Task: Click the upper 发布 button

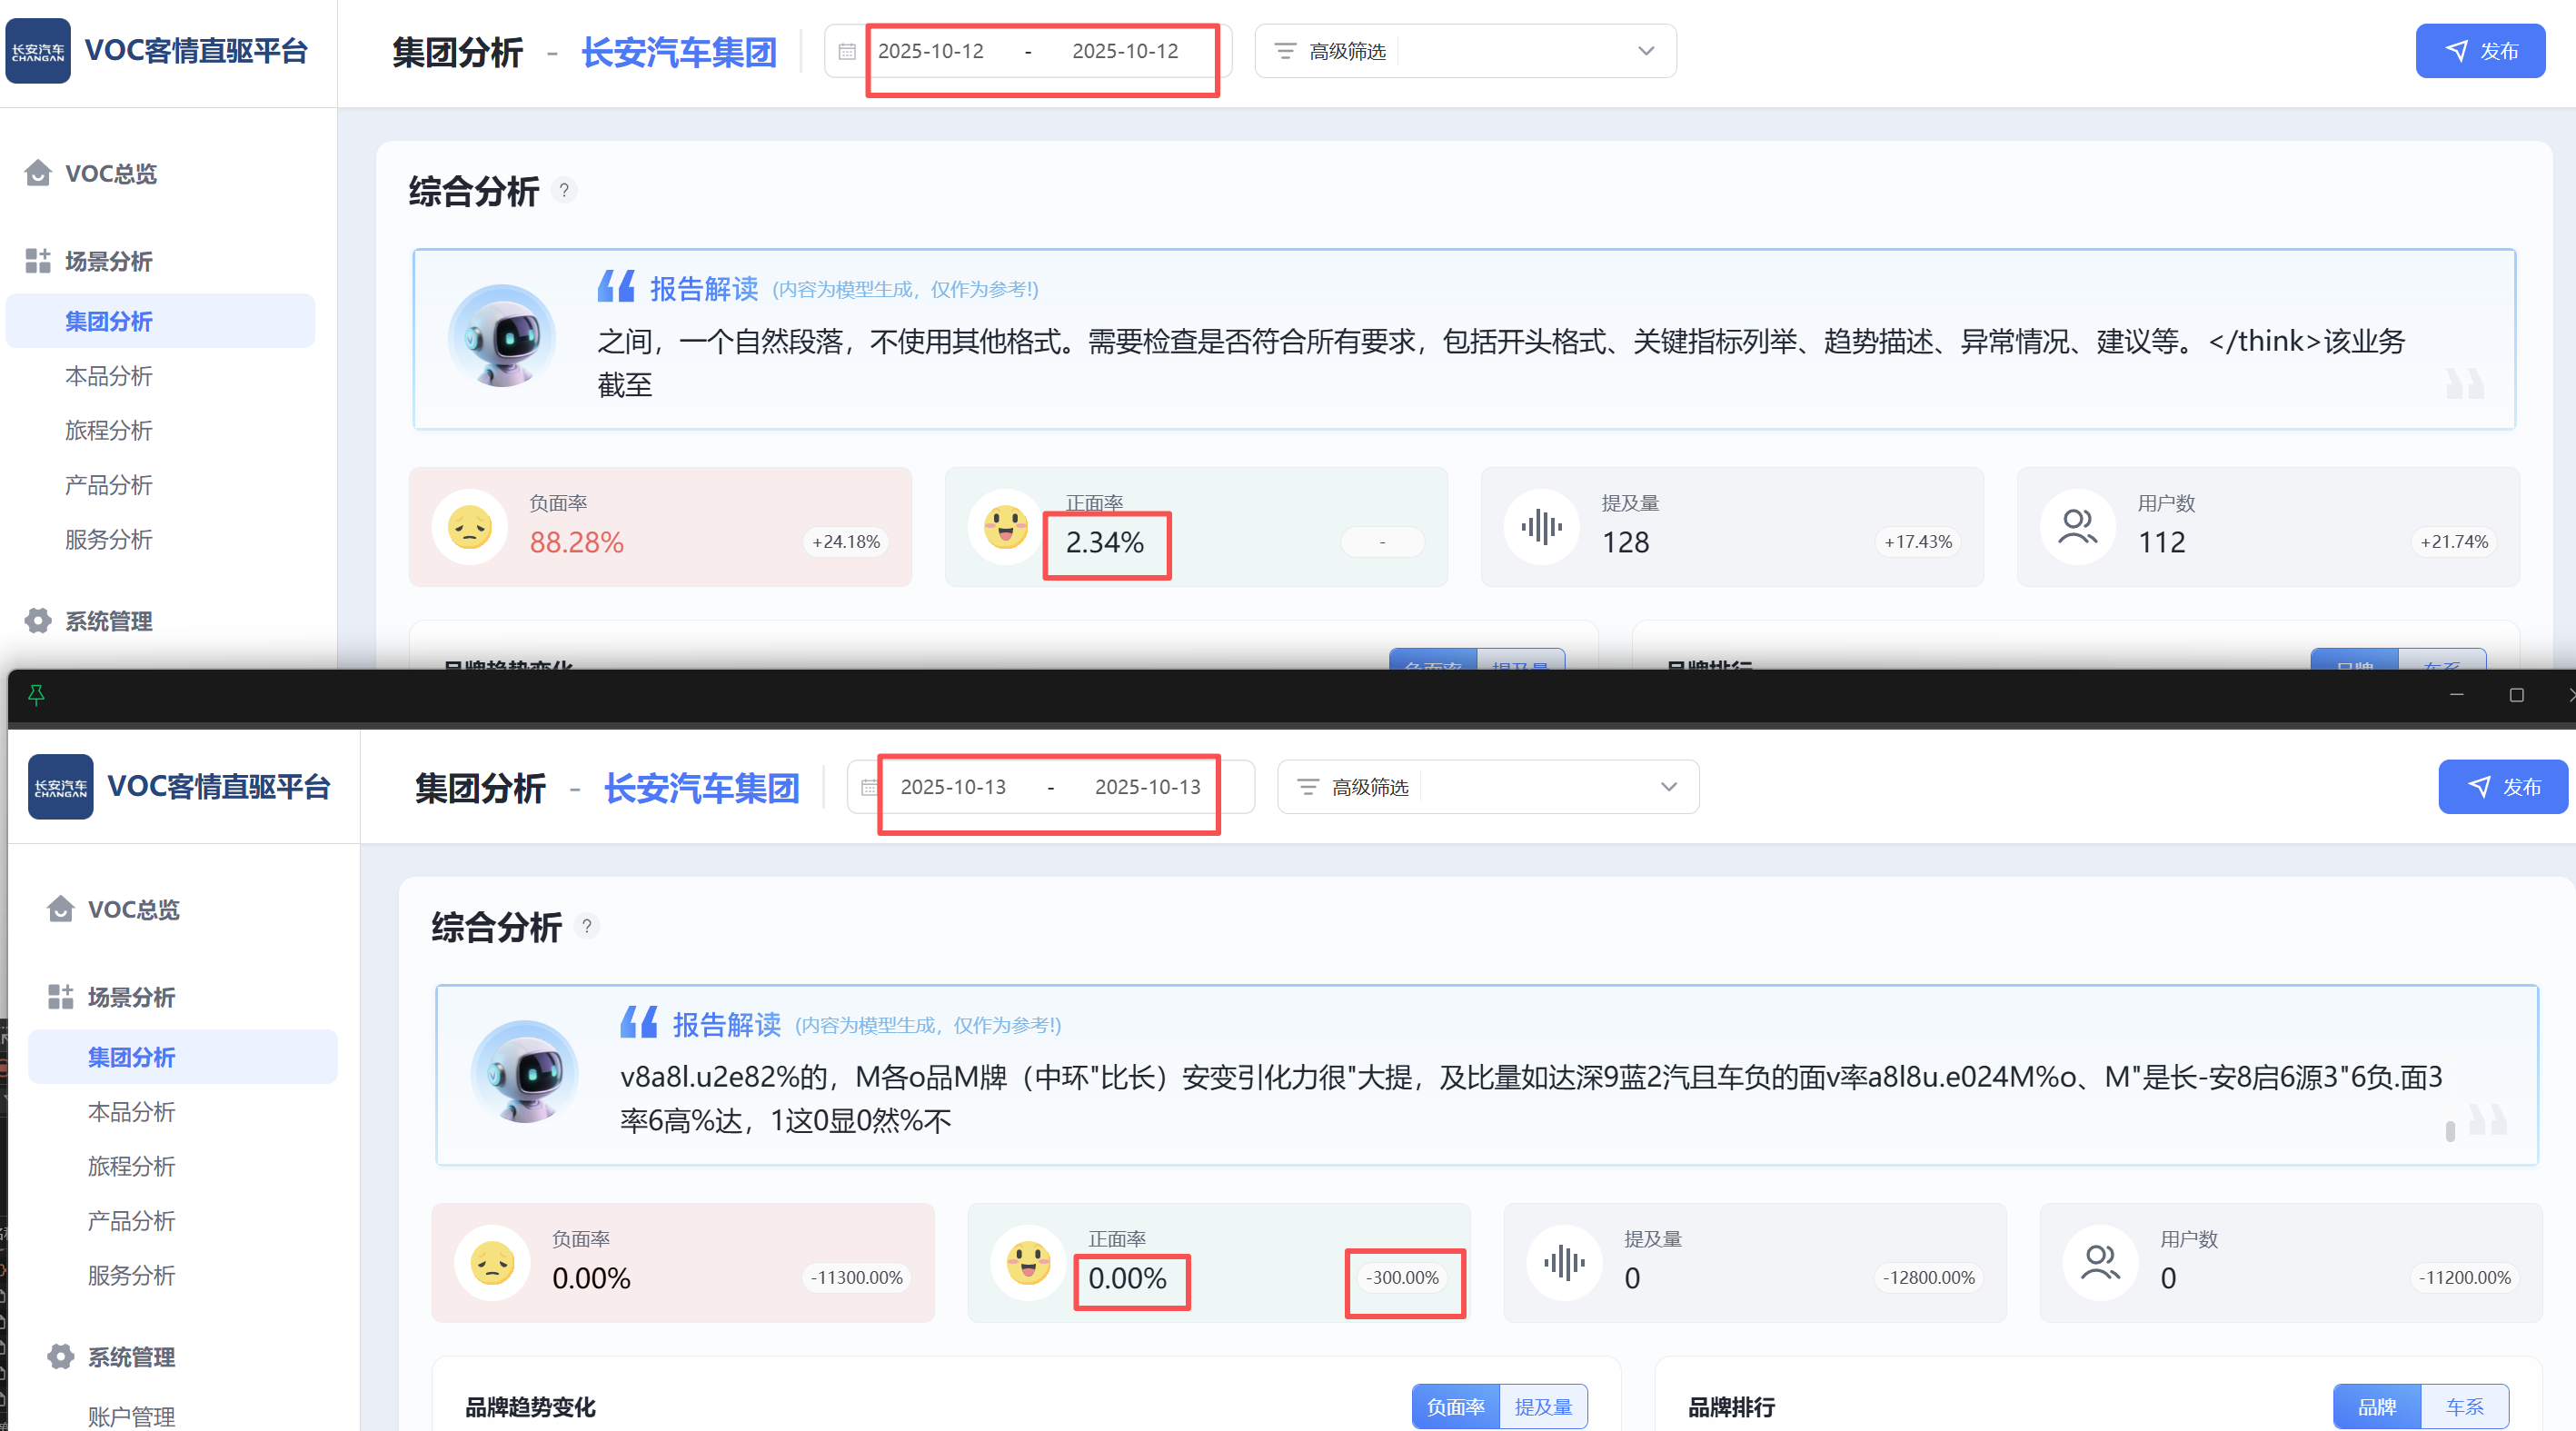Action: pyautogui.click(x=2480, y=51)
